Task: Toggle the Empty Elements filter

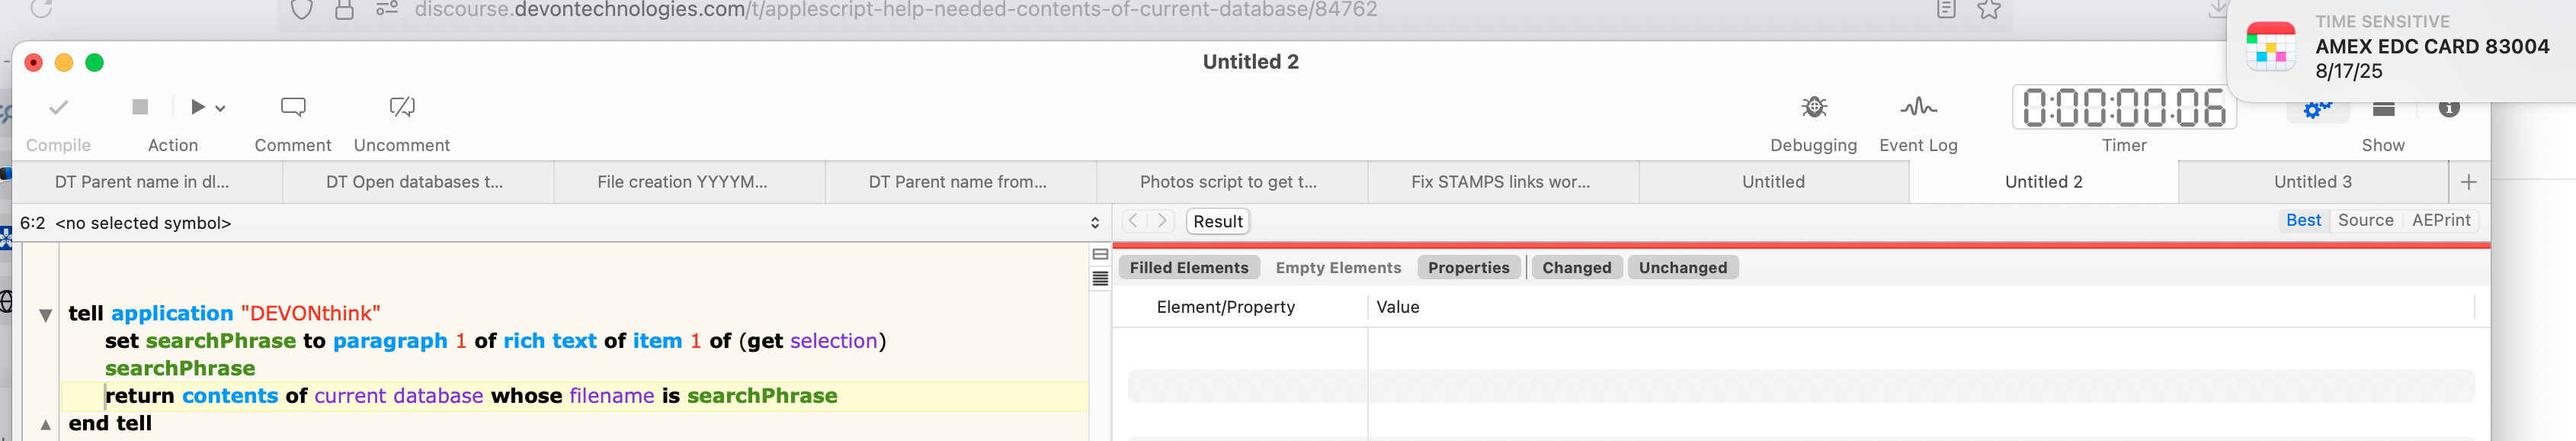Action: [x=1338, y=268]
